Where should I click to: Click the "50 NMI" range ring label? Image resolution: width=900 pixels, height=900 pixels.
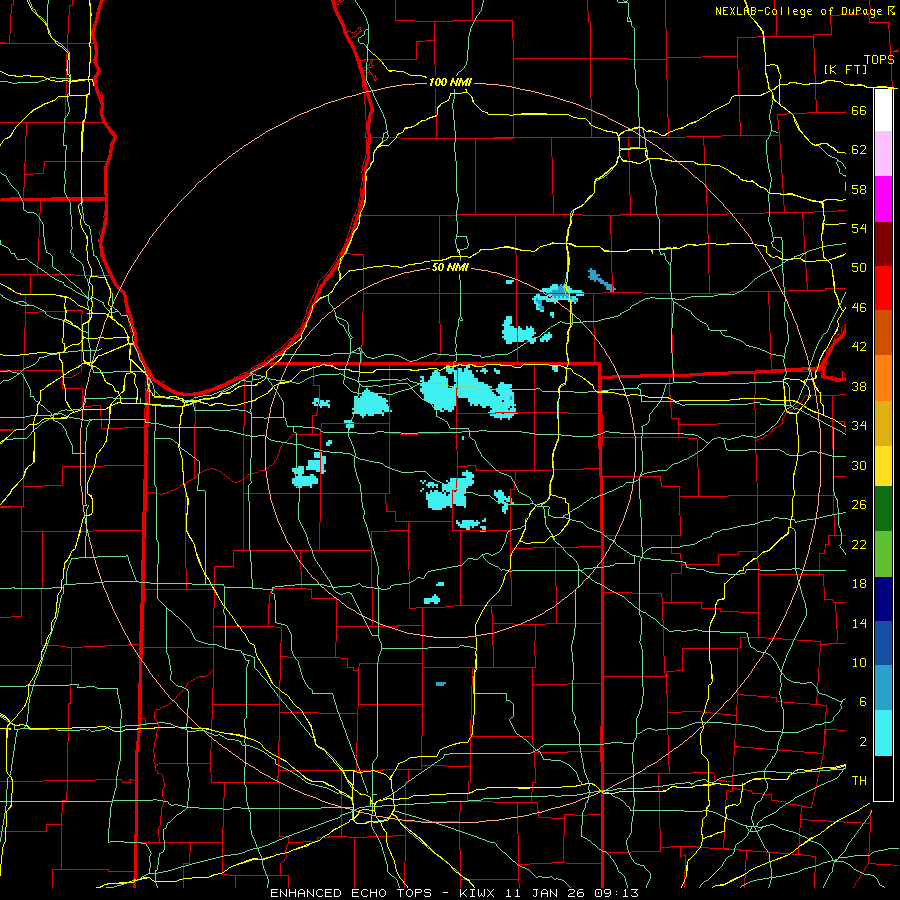[x=450, y=267]
